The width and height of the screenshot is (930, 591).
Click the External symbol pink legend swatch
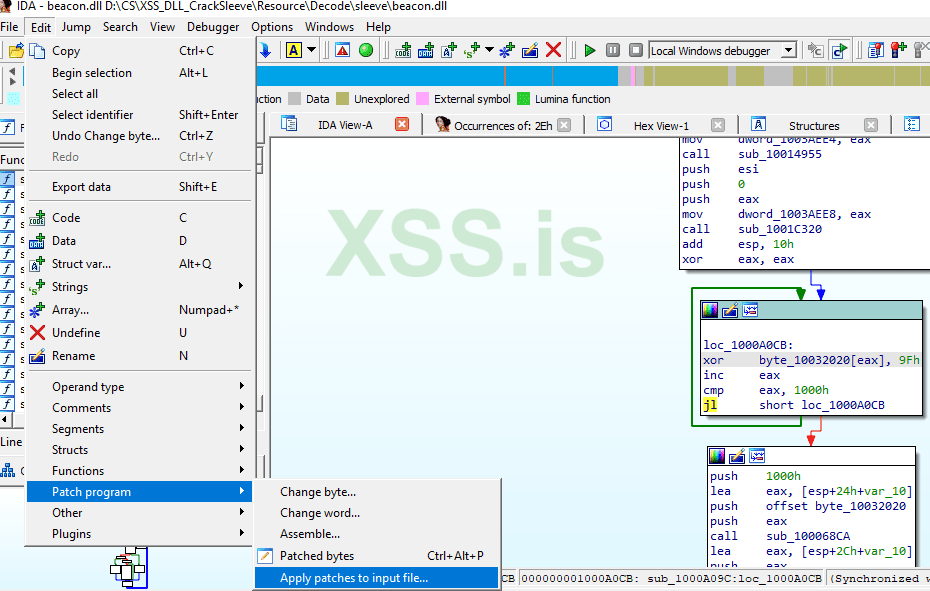click(x=422, y=98)
